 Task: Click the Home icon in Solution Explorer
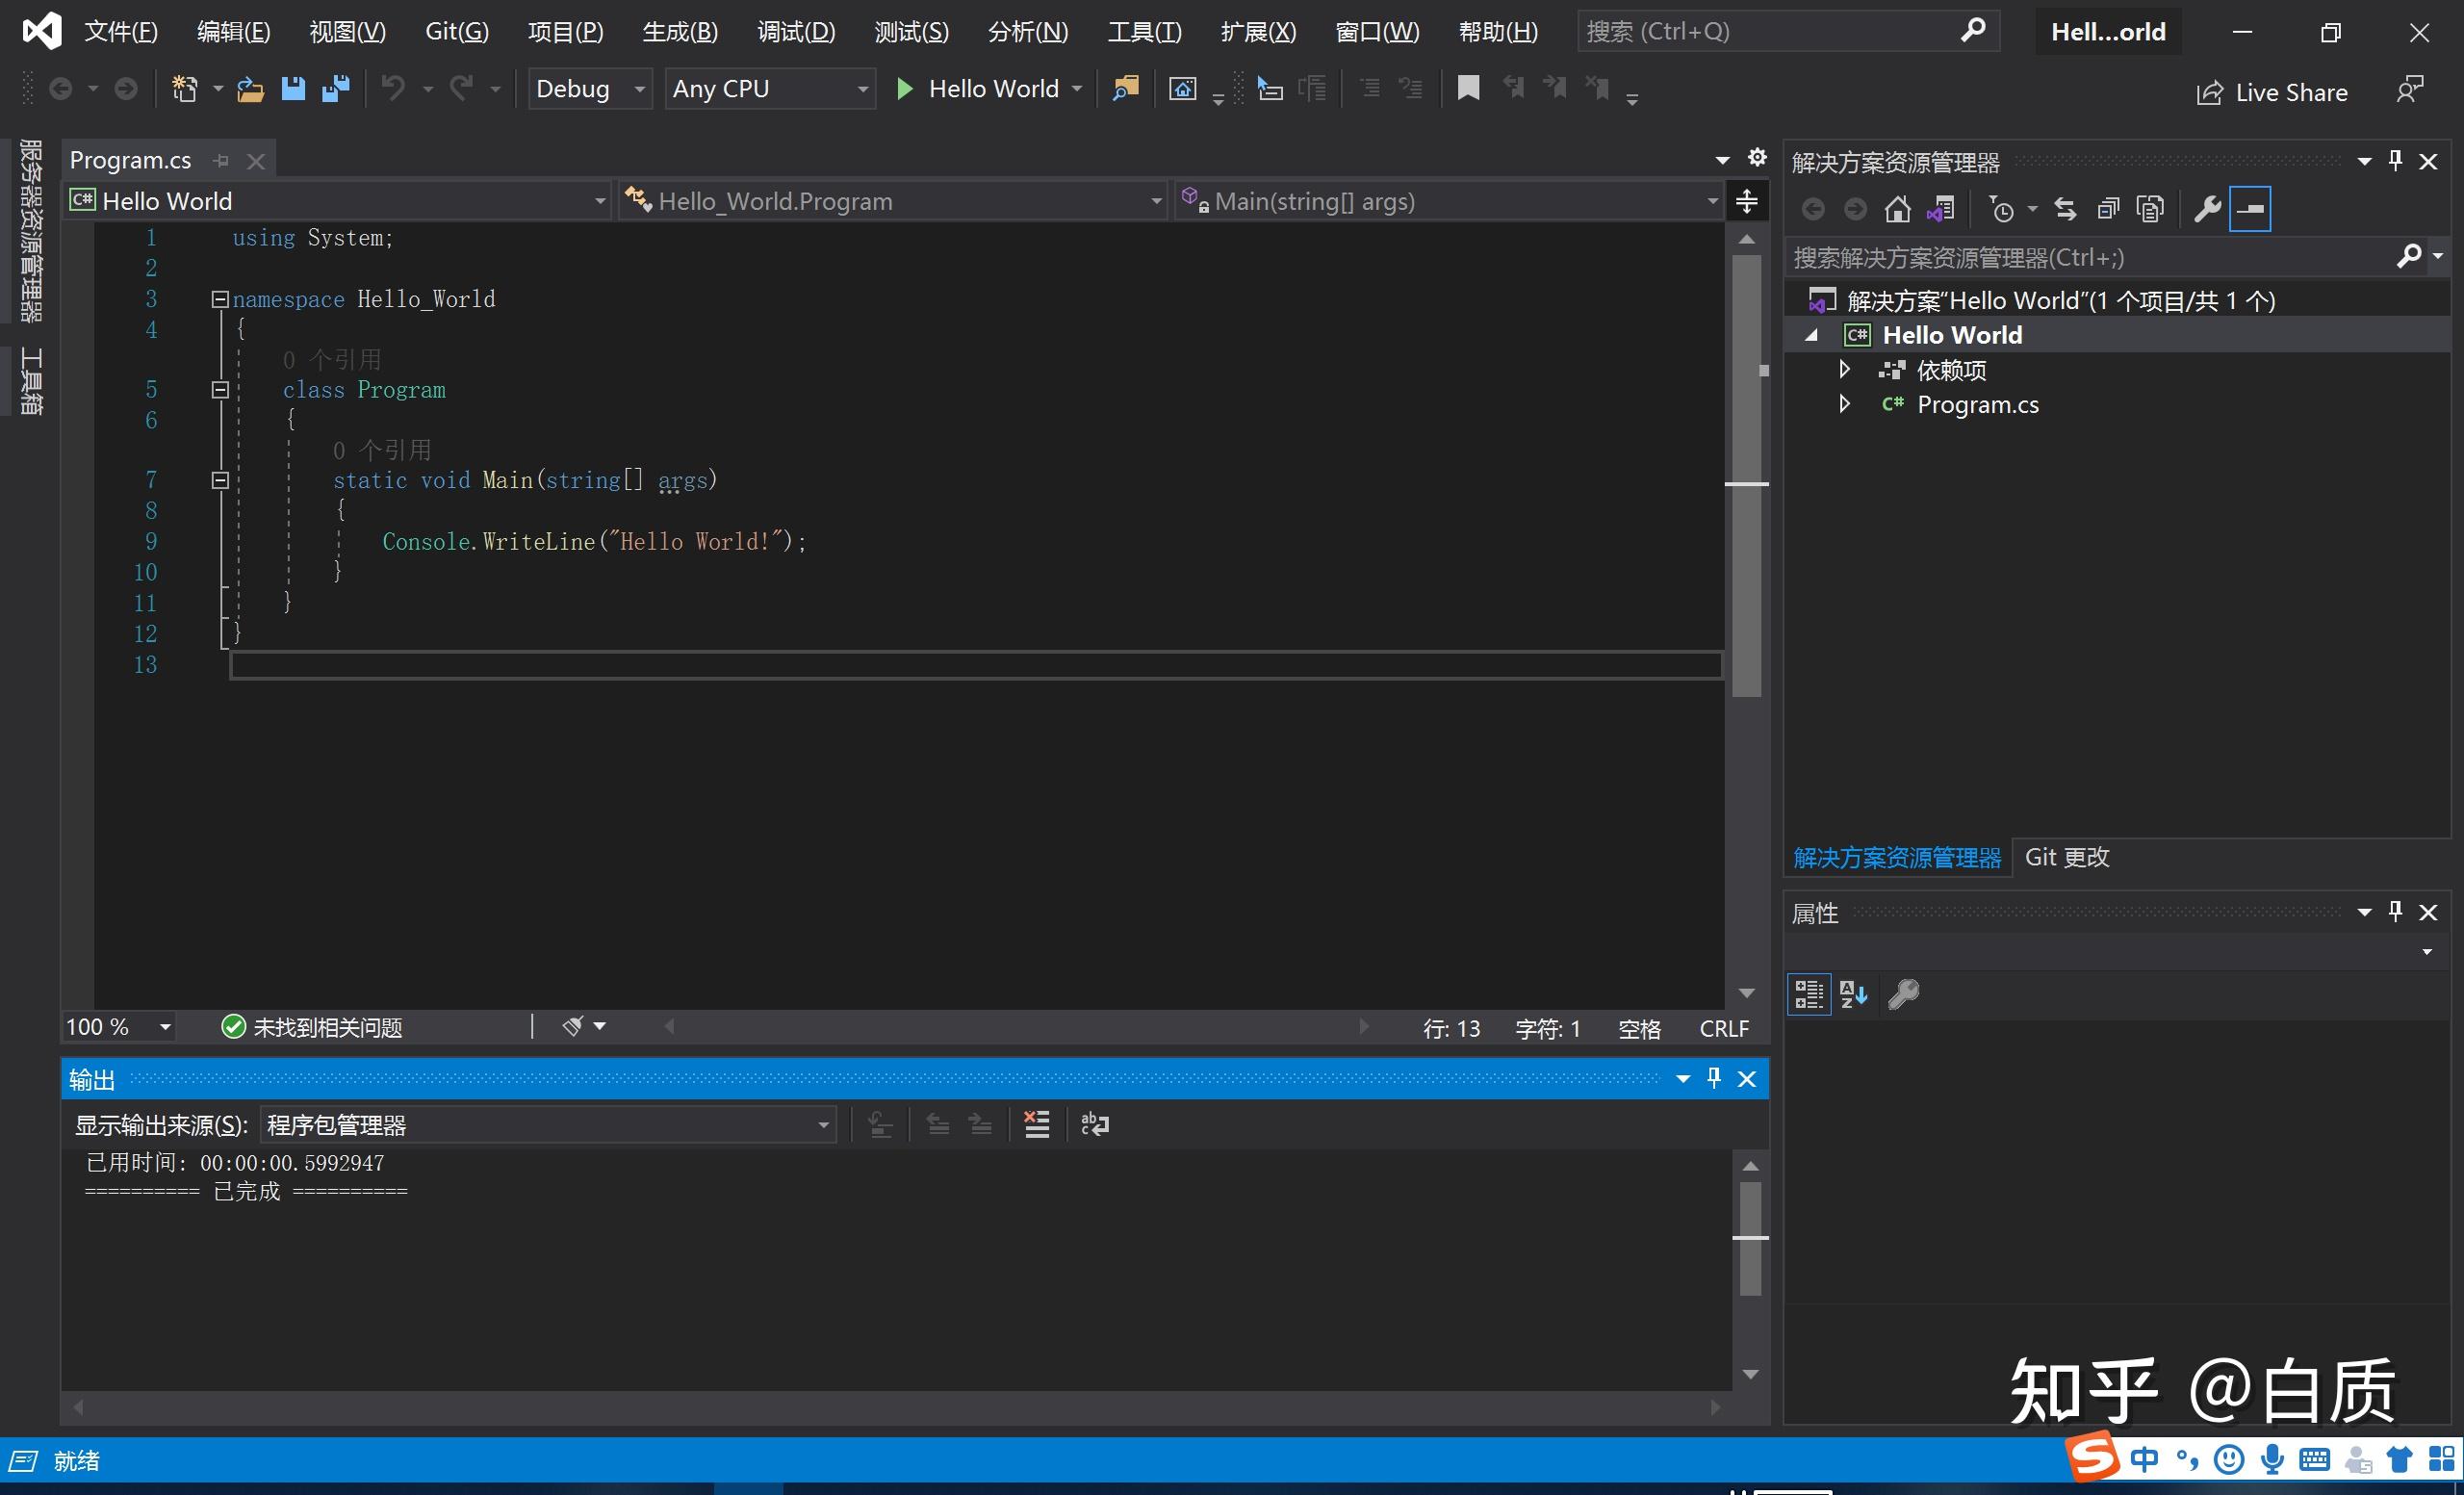pos(1897,209)
